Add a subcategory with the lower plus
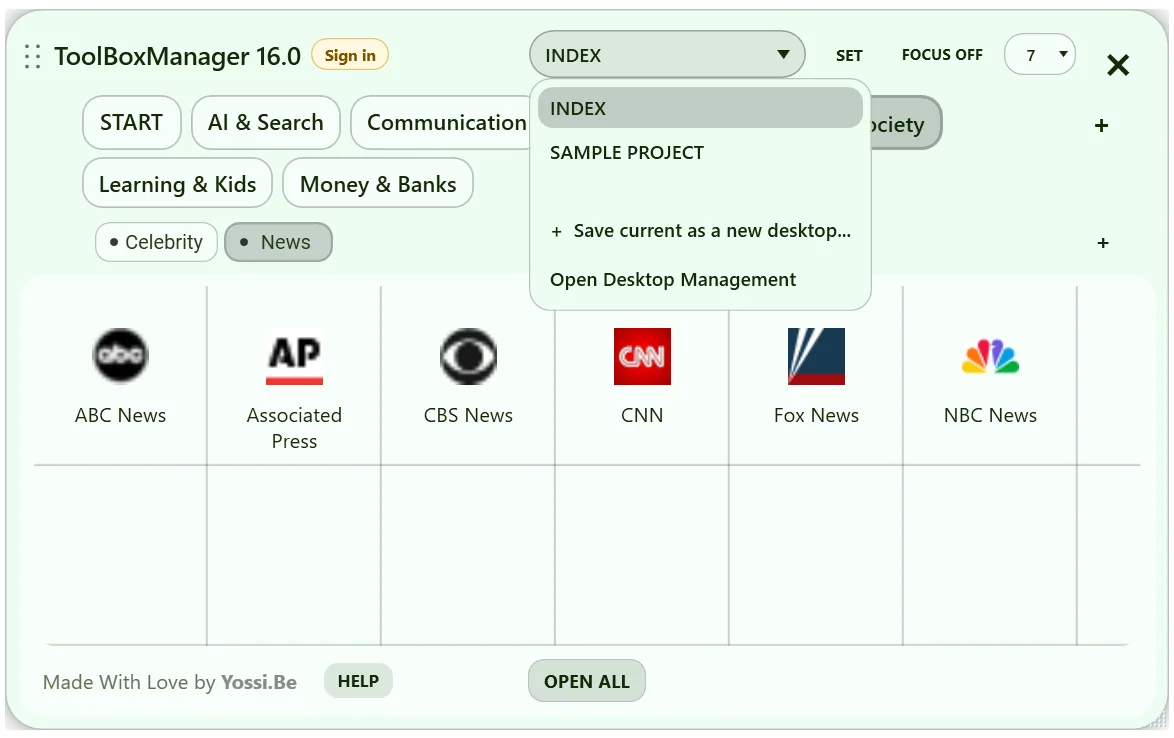 coord(1103,243)
